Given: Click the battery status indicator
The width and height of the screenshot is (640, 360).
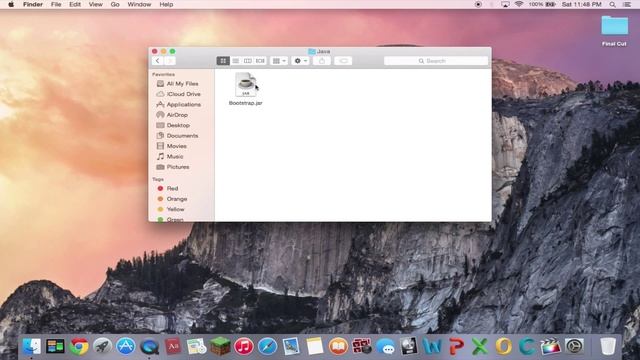Looking at the screenshot, I should [542, 4].
